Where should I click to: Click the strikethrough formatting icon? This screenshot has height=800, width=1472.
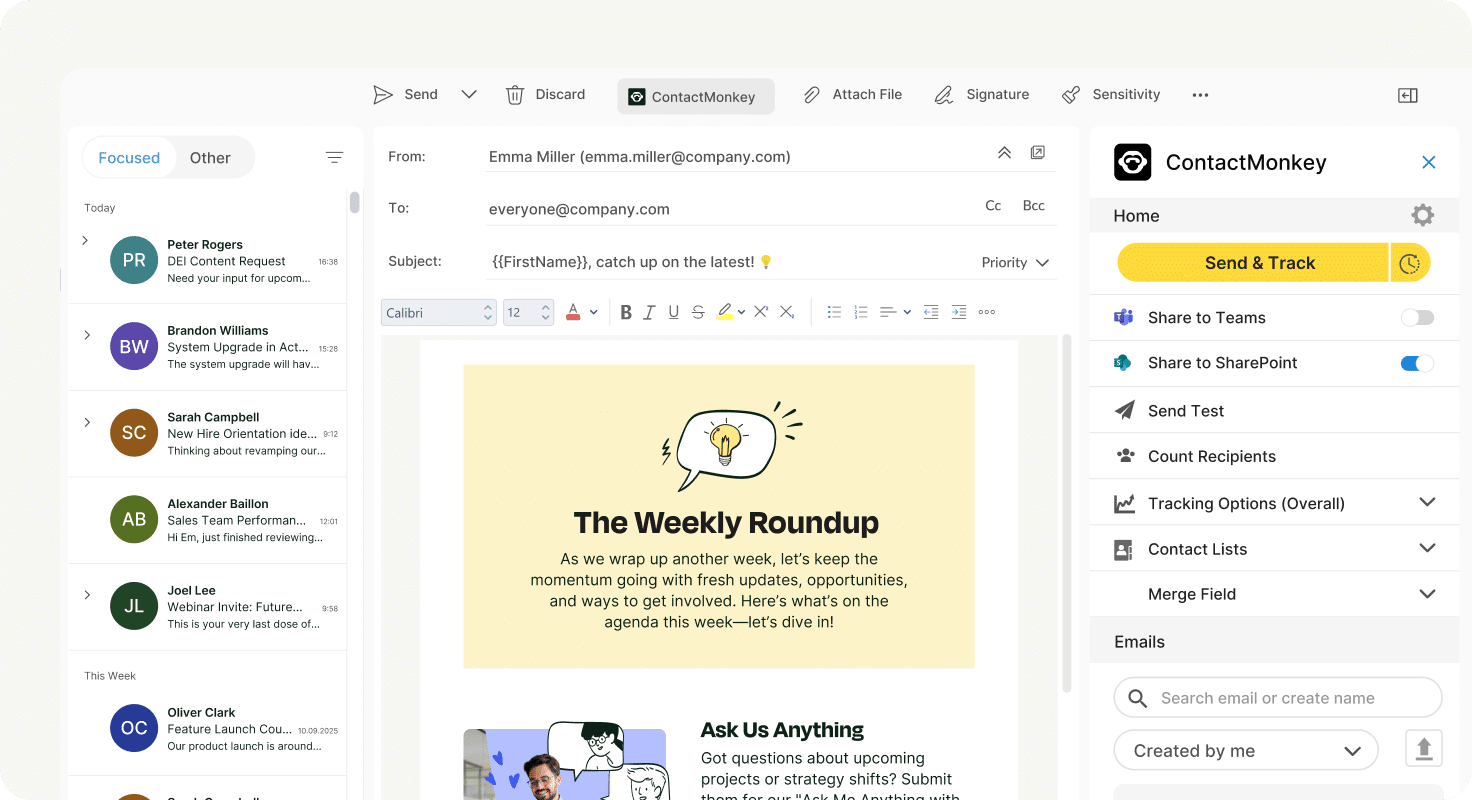(x=698, y=312)
